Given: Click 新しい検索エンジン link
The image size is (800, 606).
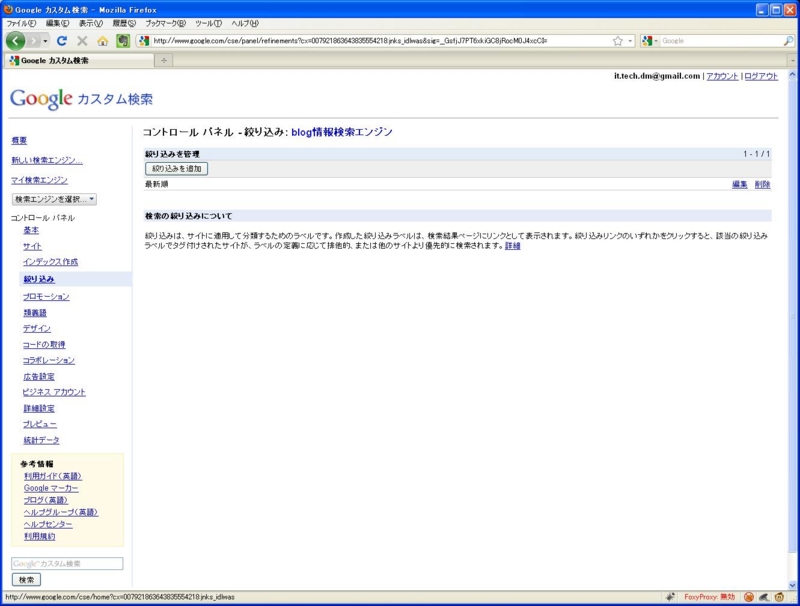Looking at the screenshot, I should click(47, 160).
